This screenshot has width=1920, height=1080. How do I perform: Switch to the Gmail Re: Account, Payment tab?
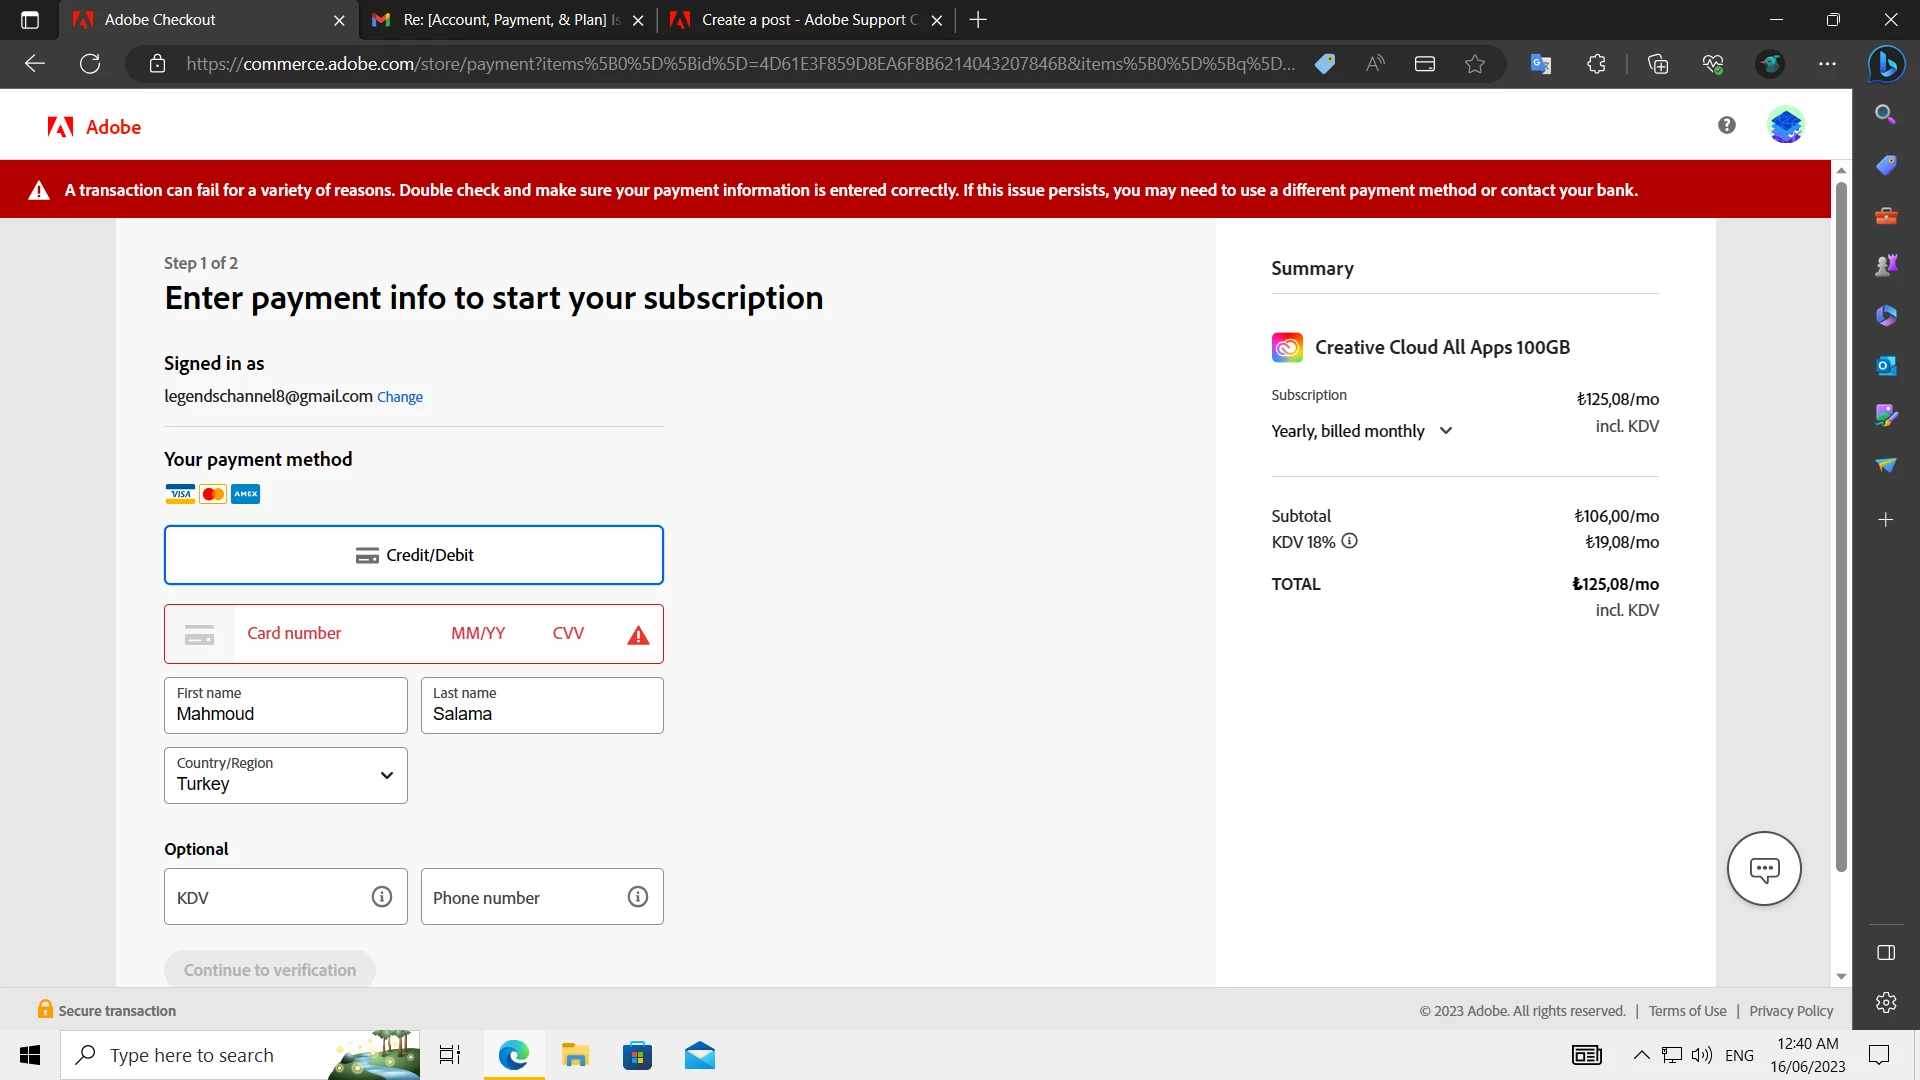coord(508,20)
